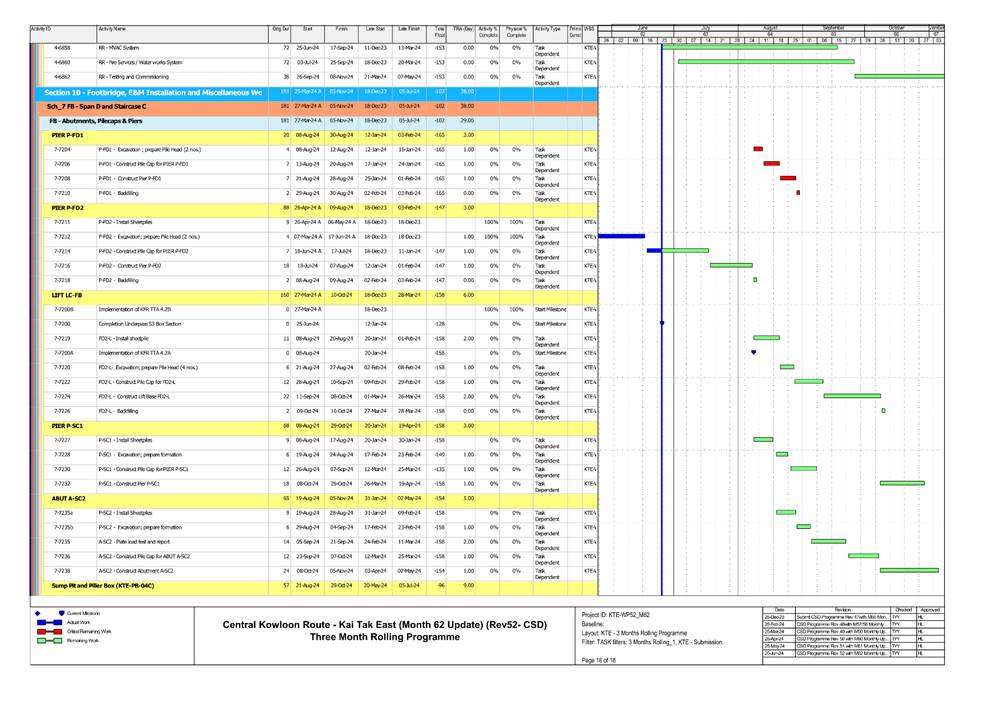Select the red critical bar for P-FD1 excavation
The image size is (1001, 708).
758,149
